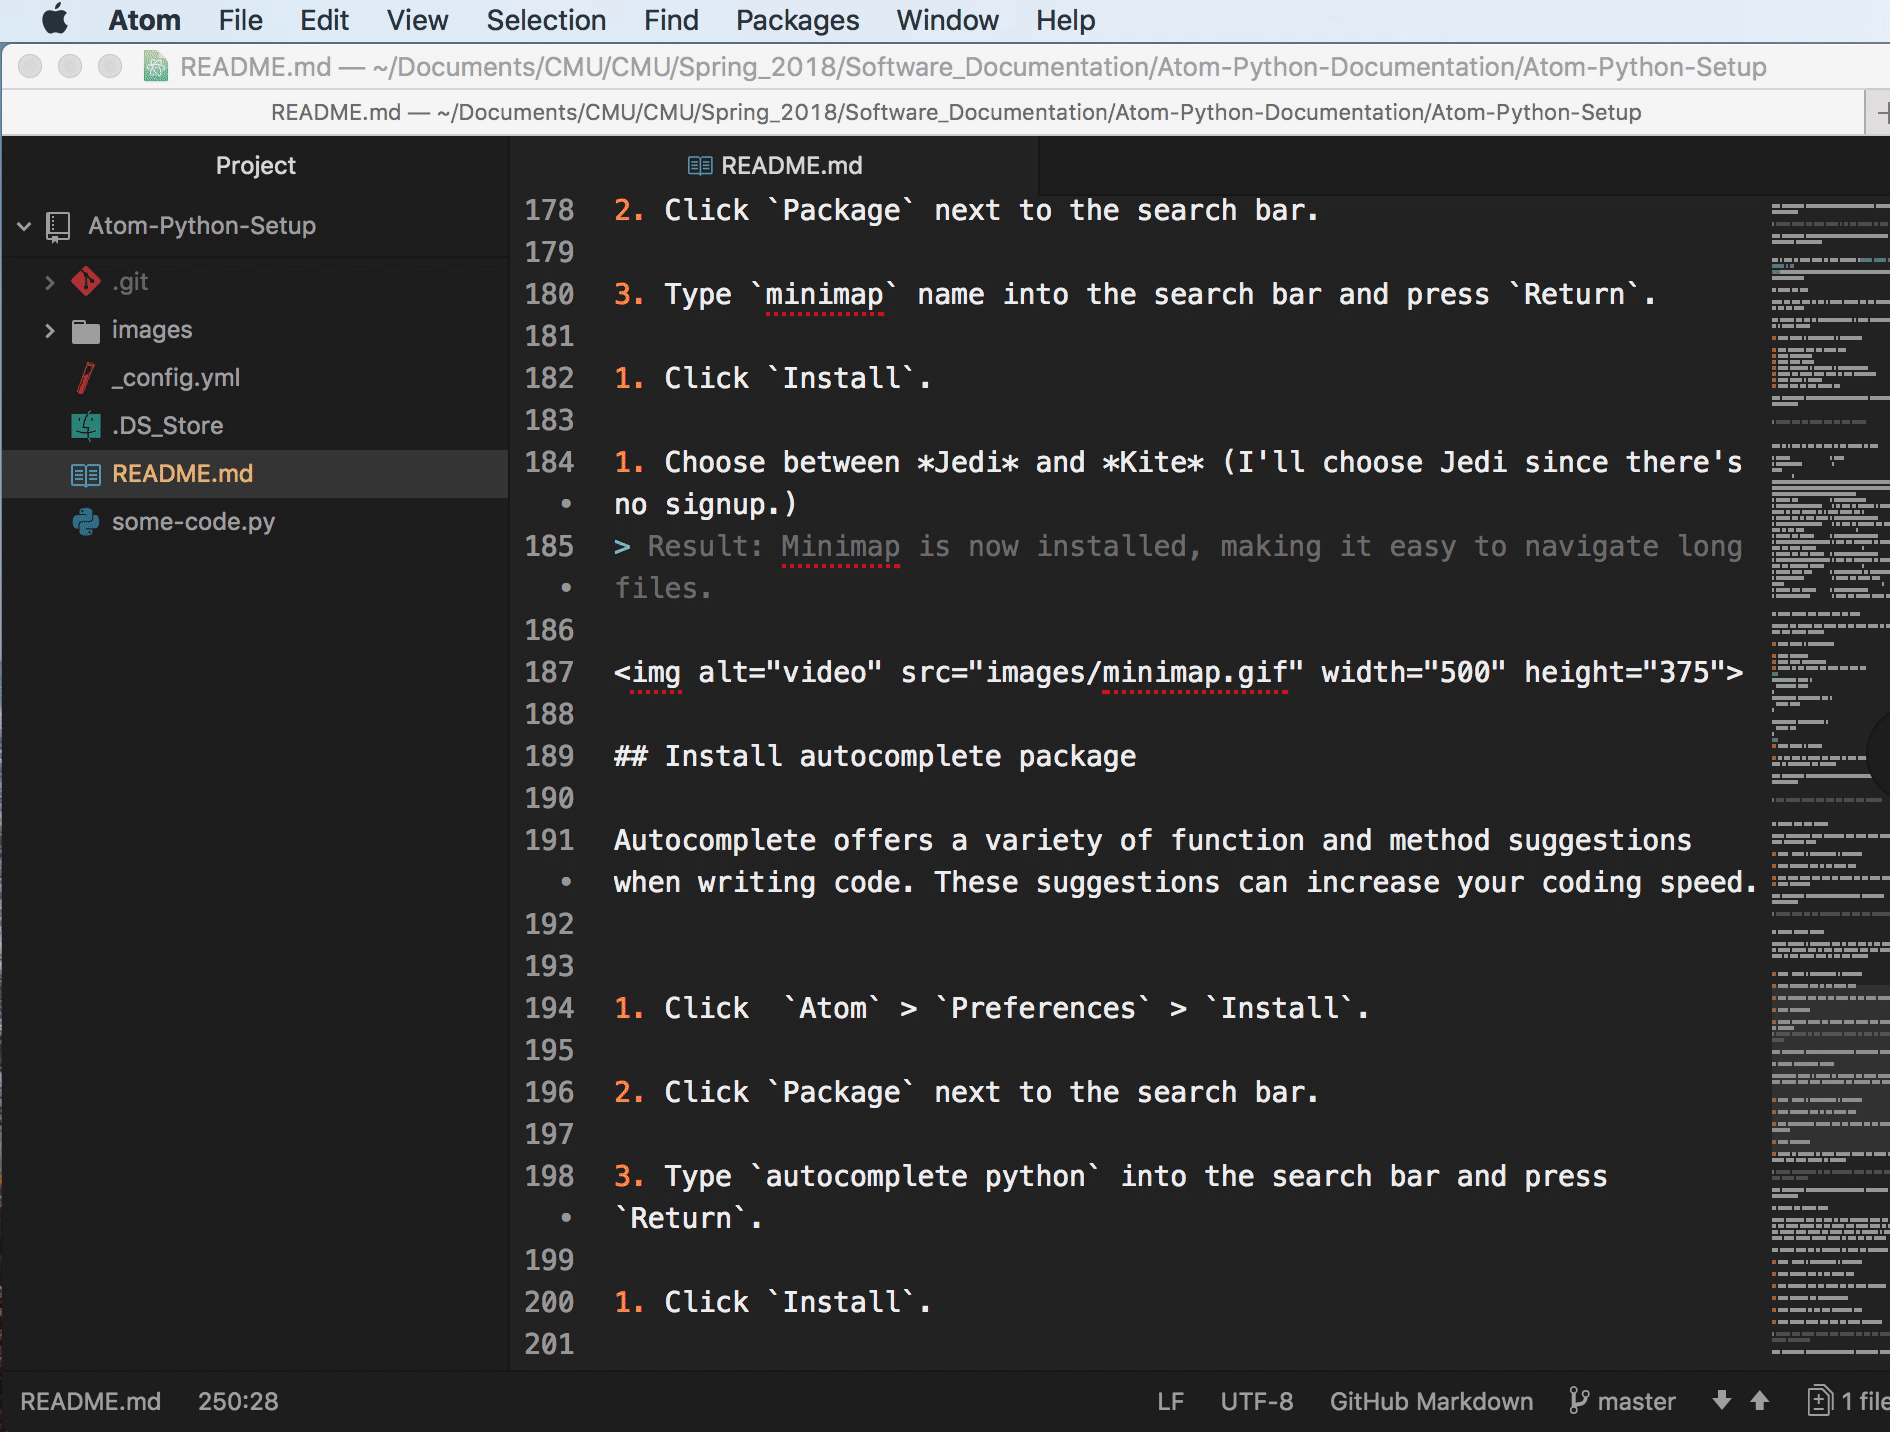The width and height of the screenshot is (1890, 1432).
Task: Open the Edit menu
Action: point(324,20)
